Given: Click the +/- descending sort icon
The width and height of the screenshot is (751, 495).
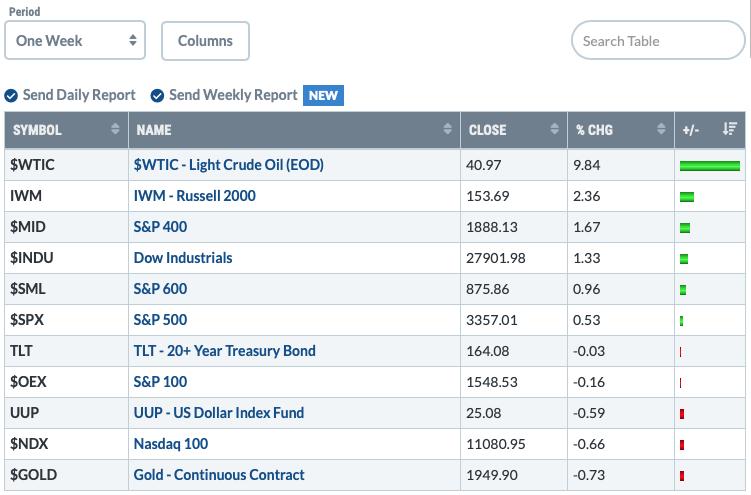Looking at the screenshot, I should point(729,128).
